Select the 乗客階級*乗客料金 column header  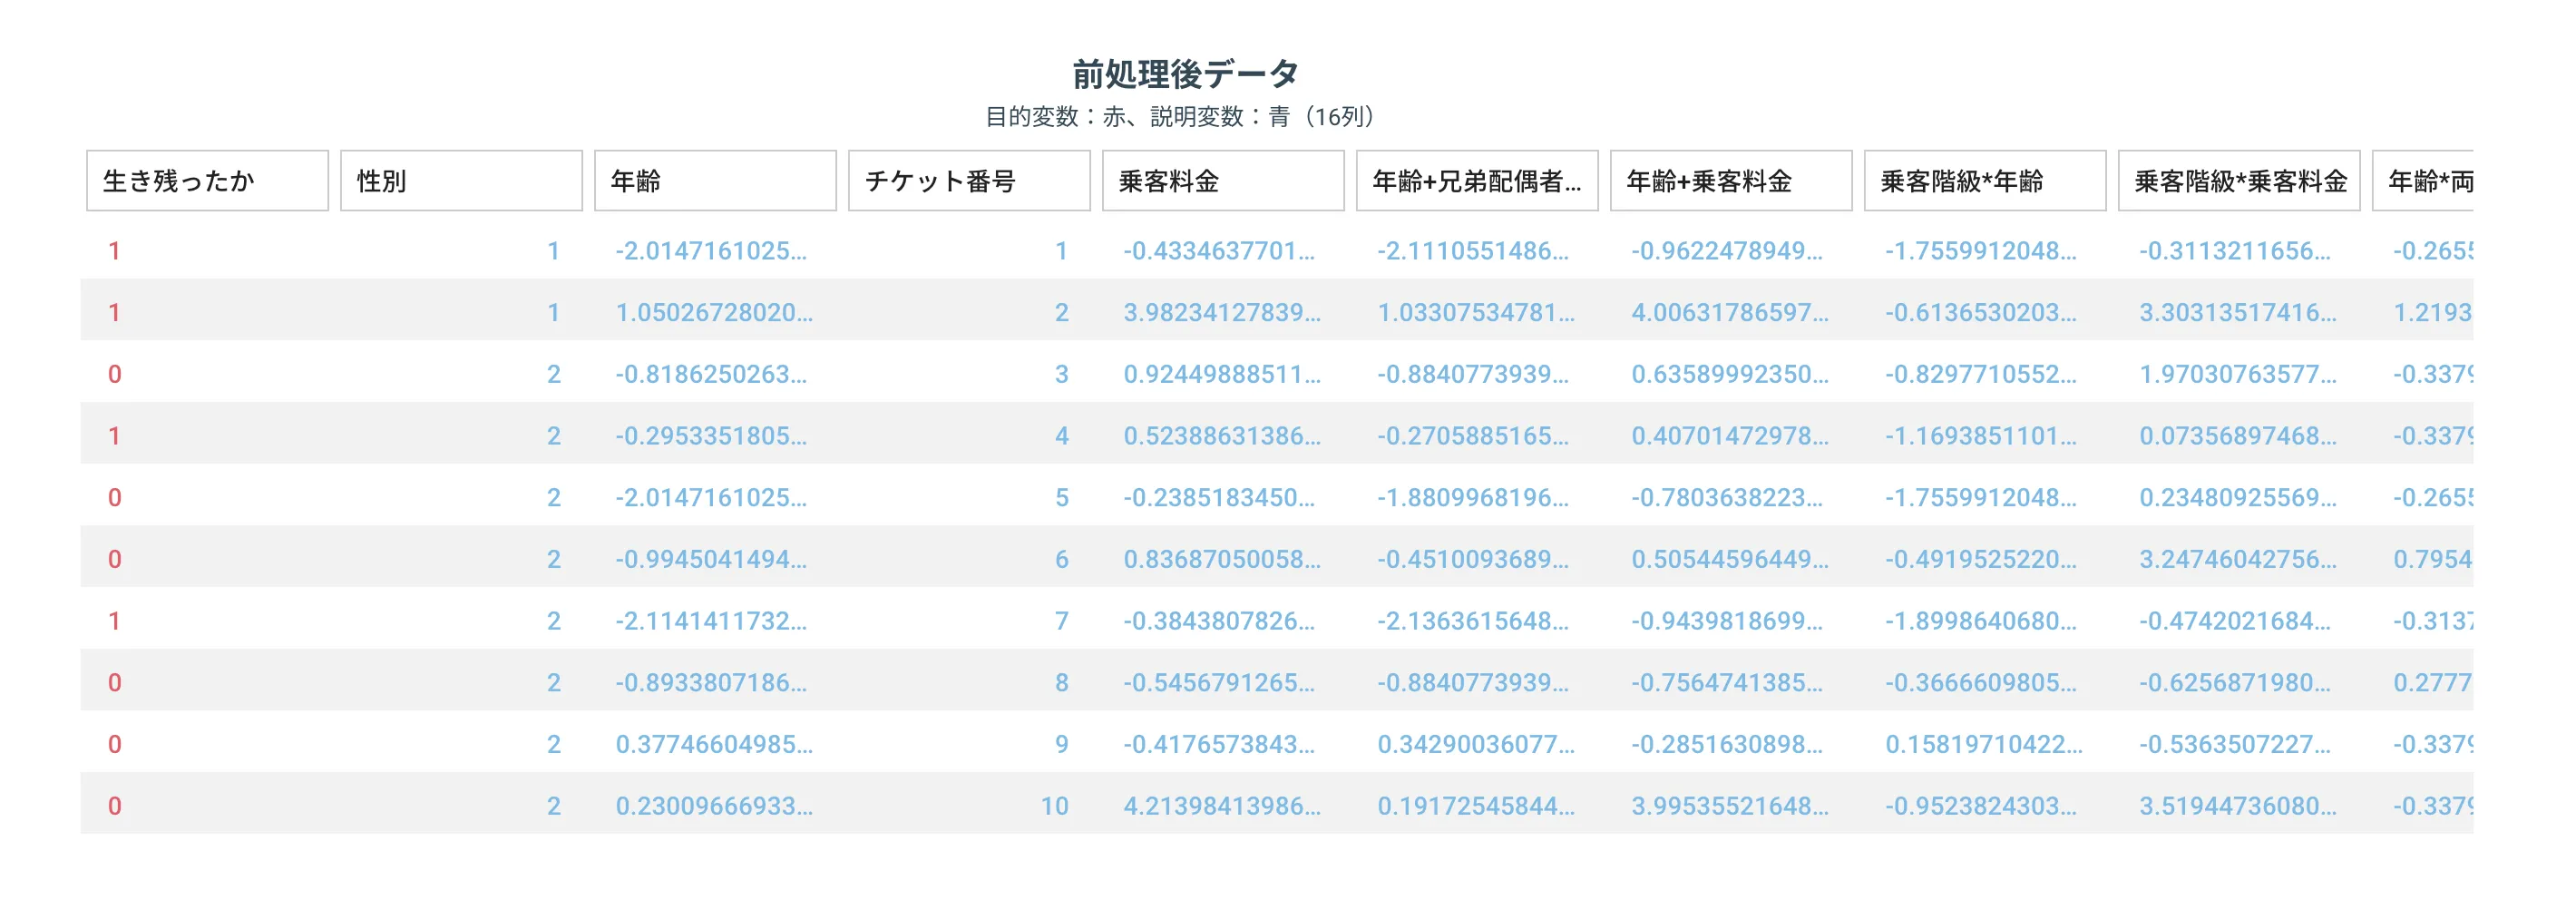(2239, 181)
